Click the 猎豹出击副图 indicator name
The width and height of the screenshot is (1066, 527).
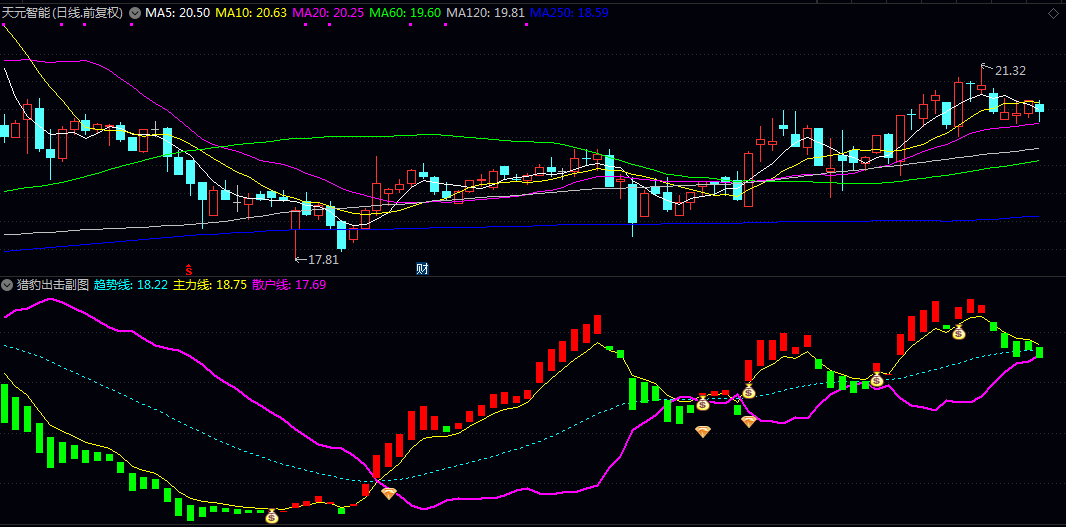53,285
